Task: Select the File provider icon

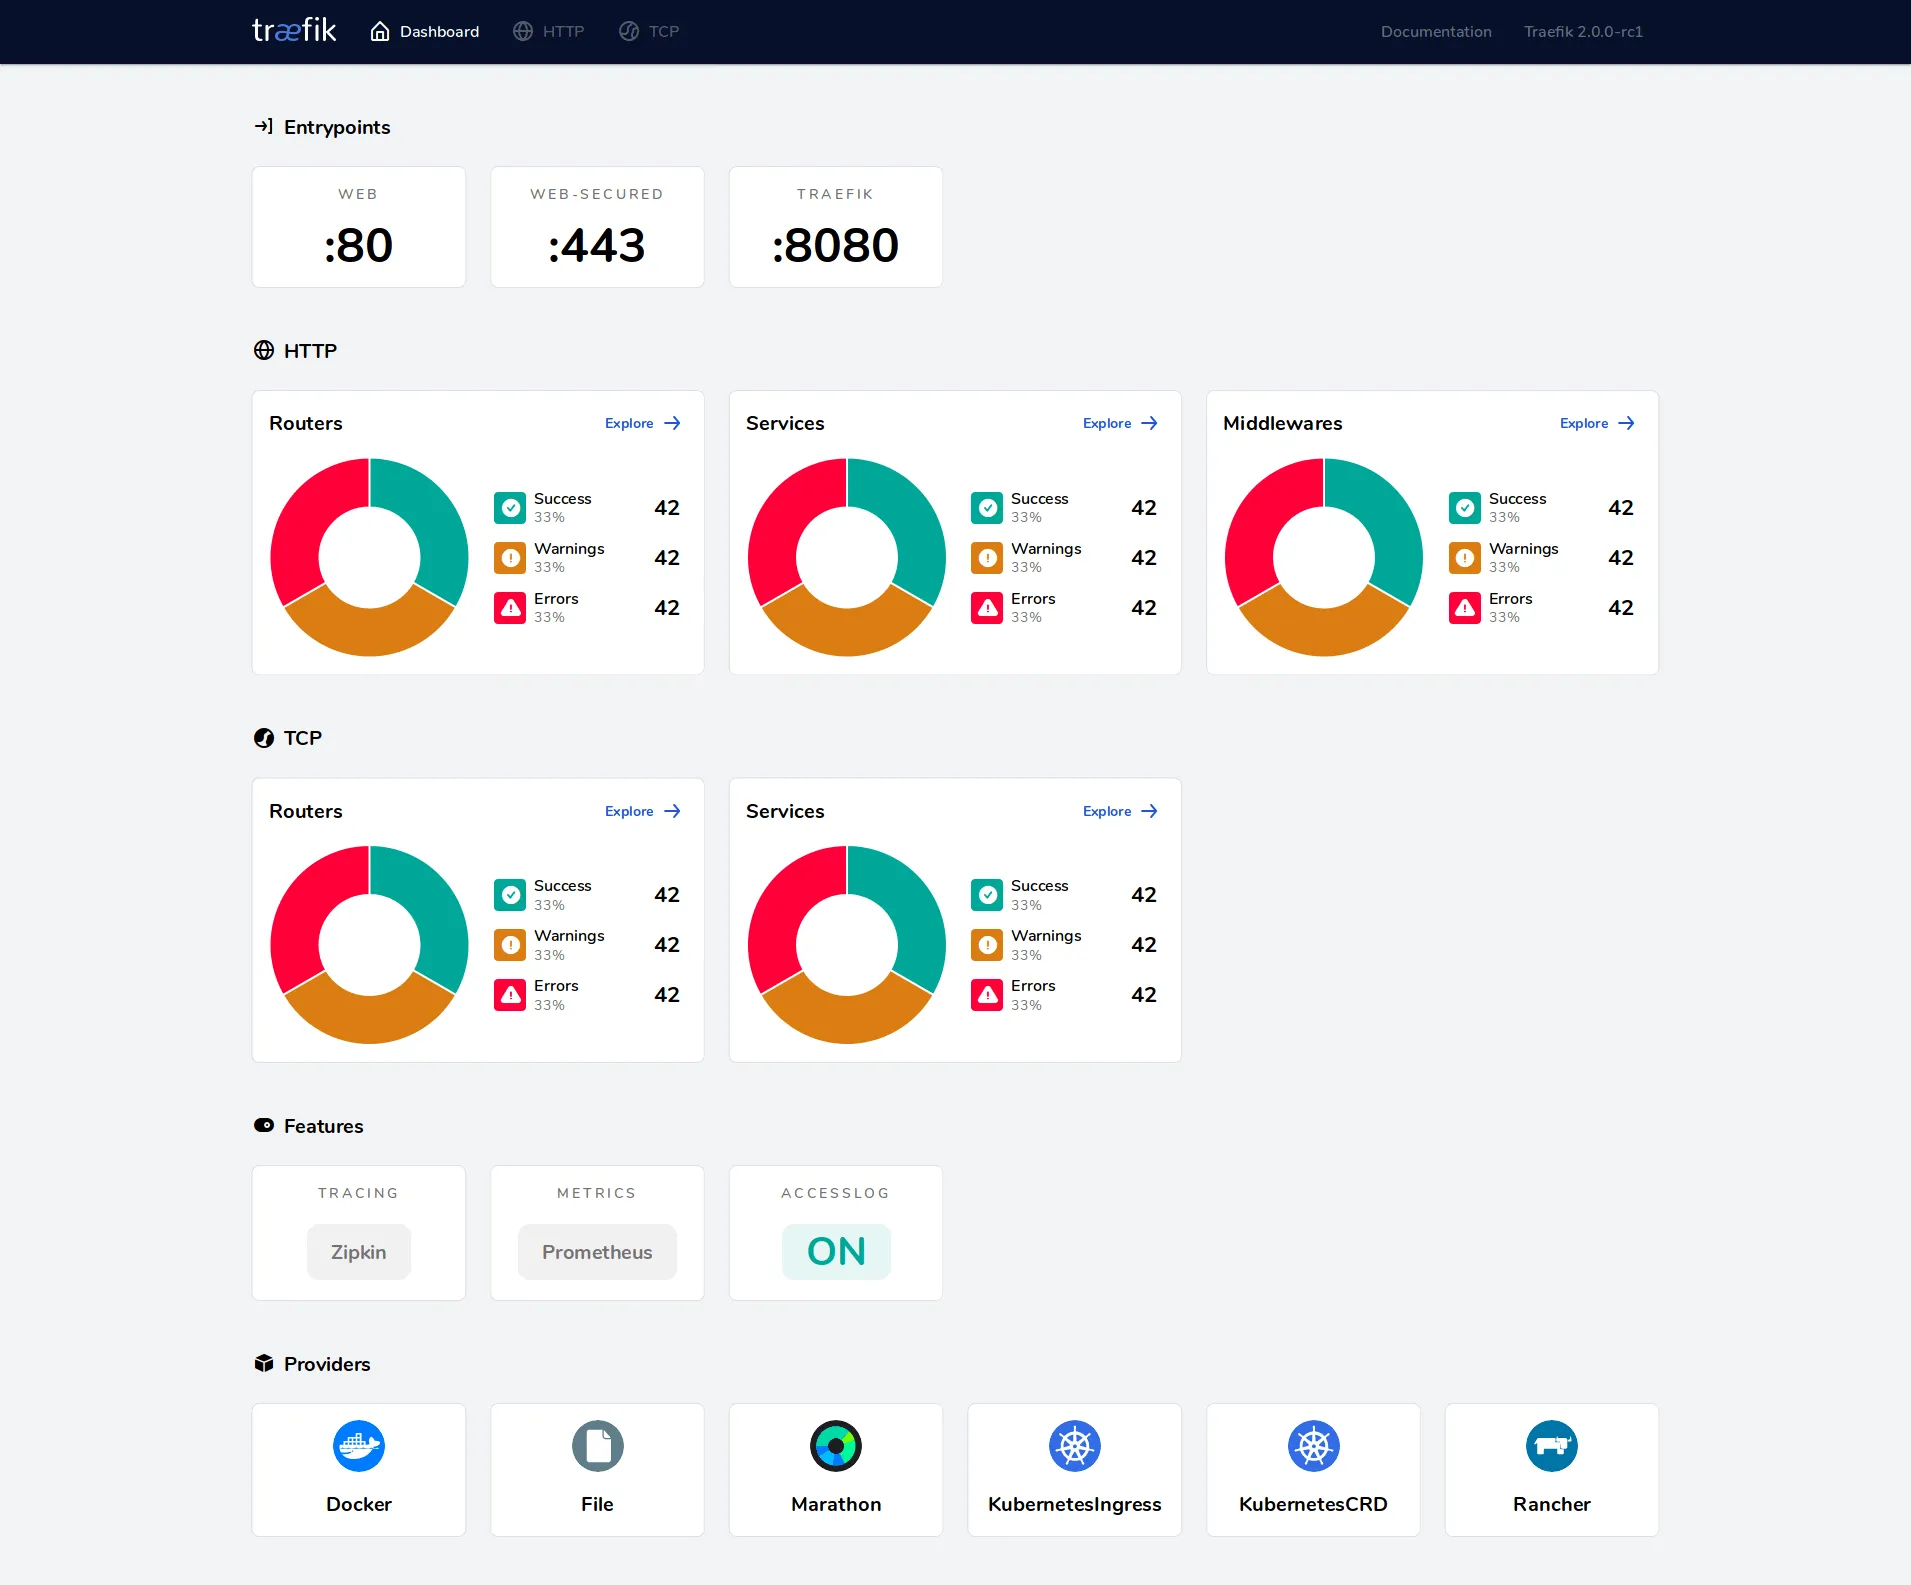Action: [596, 1446]
